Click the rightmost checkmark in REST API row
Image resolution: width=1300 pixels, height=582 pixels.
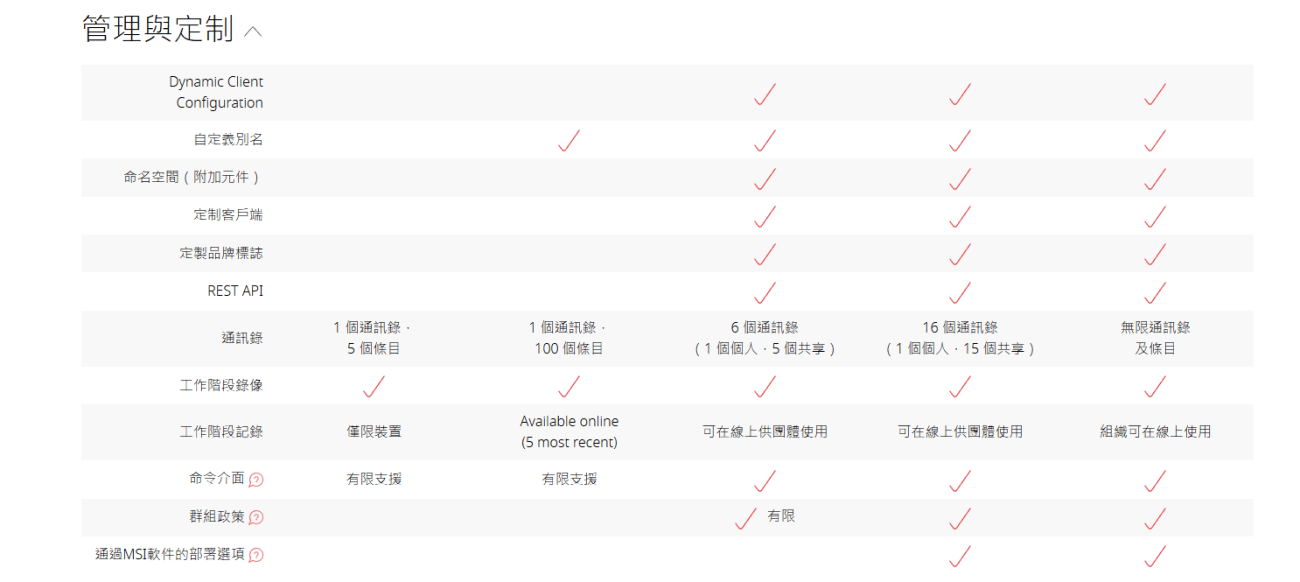(x=1155, y=292)
